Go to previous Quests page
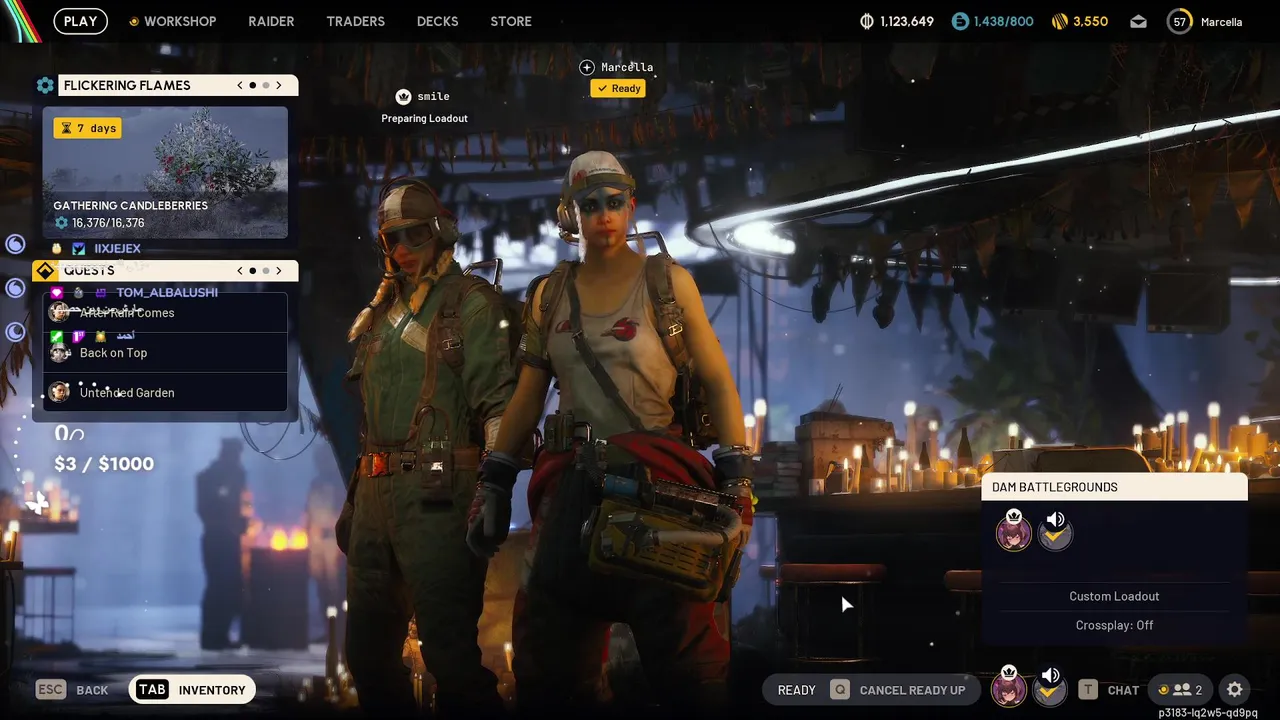The width and height of the screenshot is (1280, 720). pyautogui.click(x=240, y=270)
